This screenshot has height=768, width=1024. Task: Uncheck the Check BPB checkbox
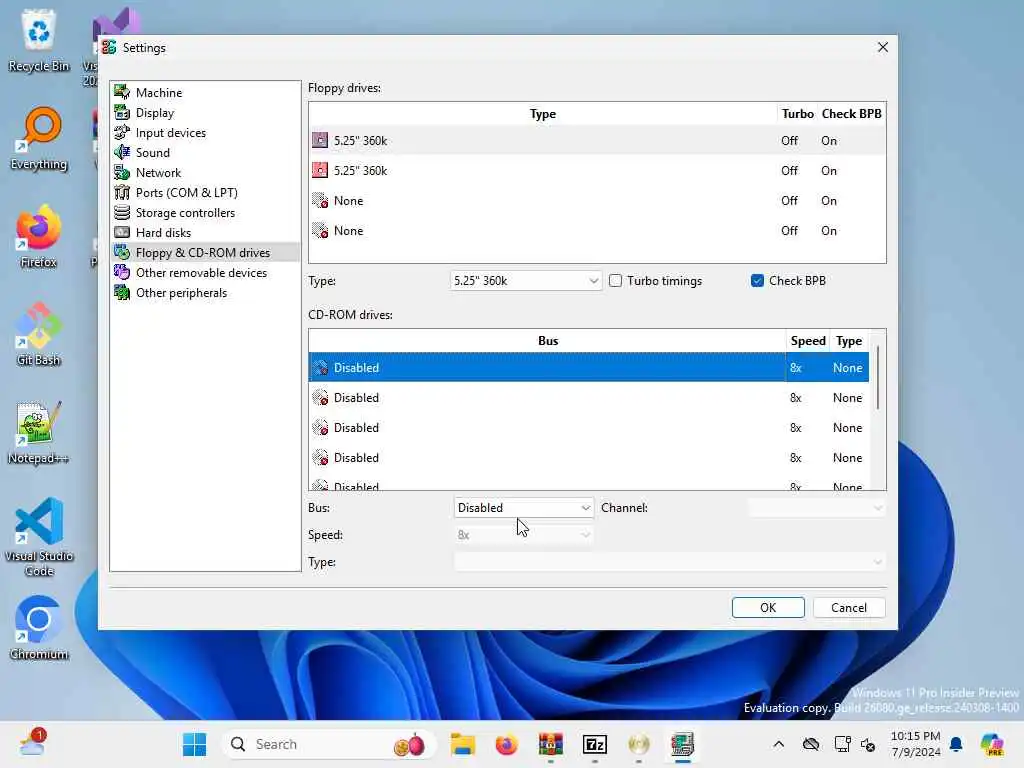click(x=758, y=281)
